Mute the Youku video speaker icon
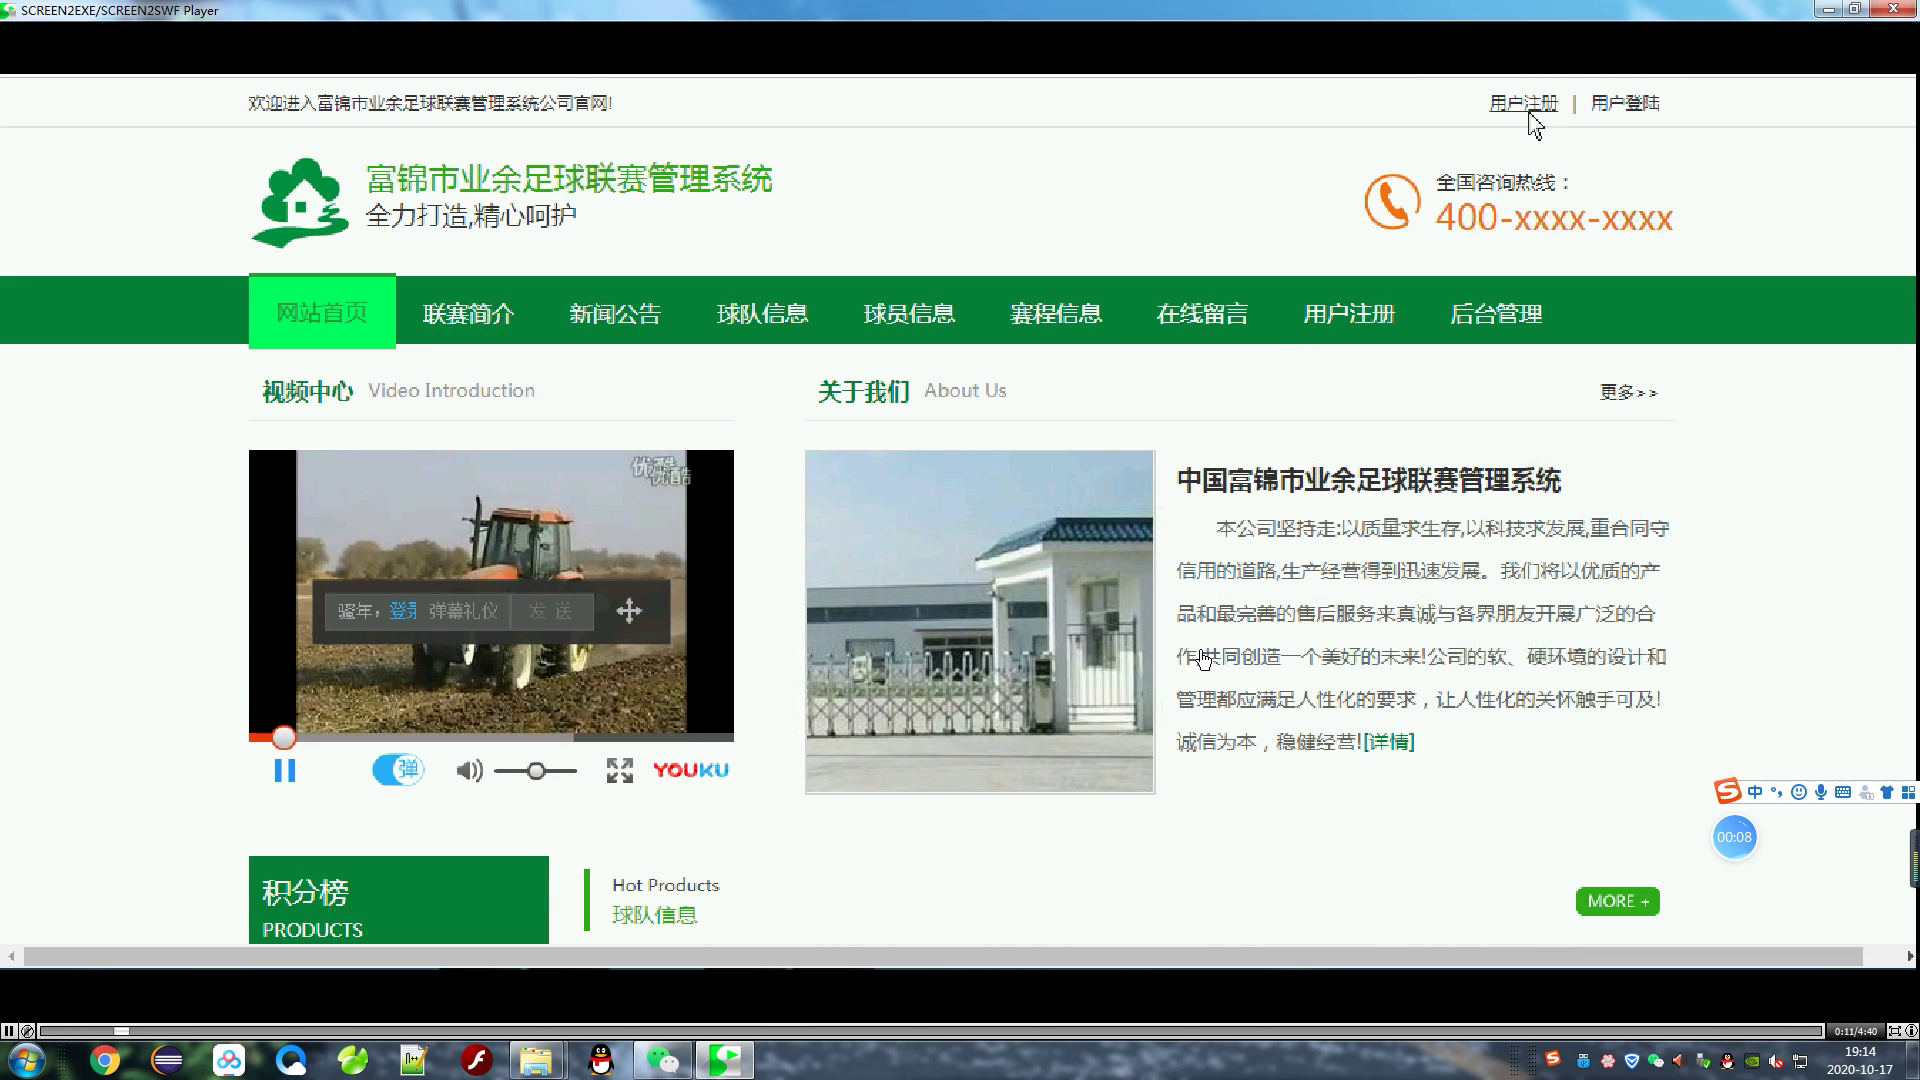 click(469, 771)
